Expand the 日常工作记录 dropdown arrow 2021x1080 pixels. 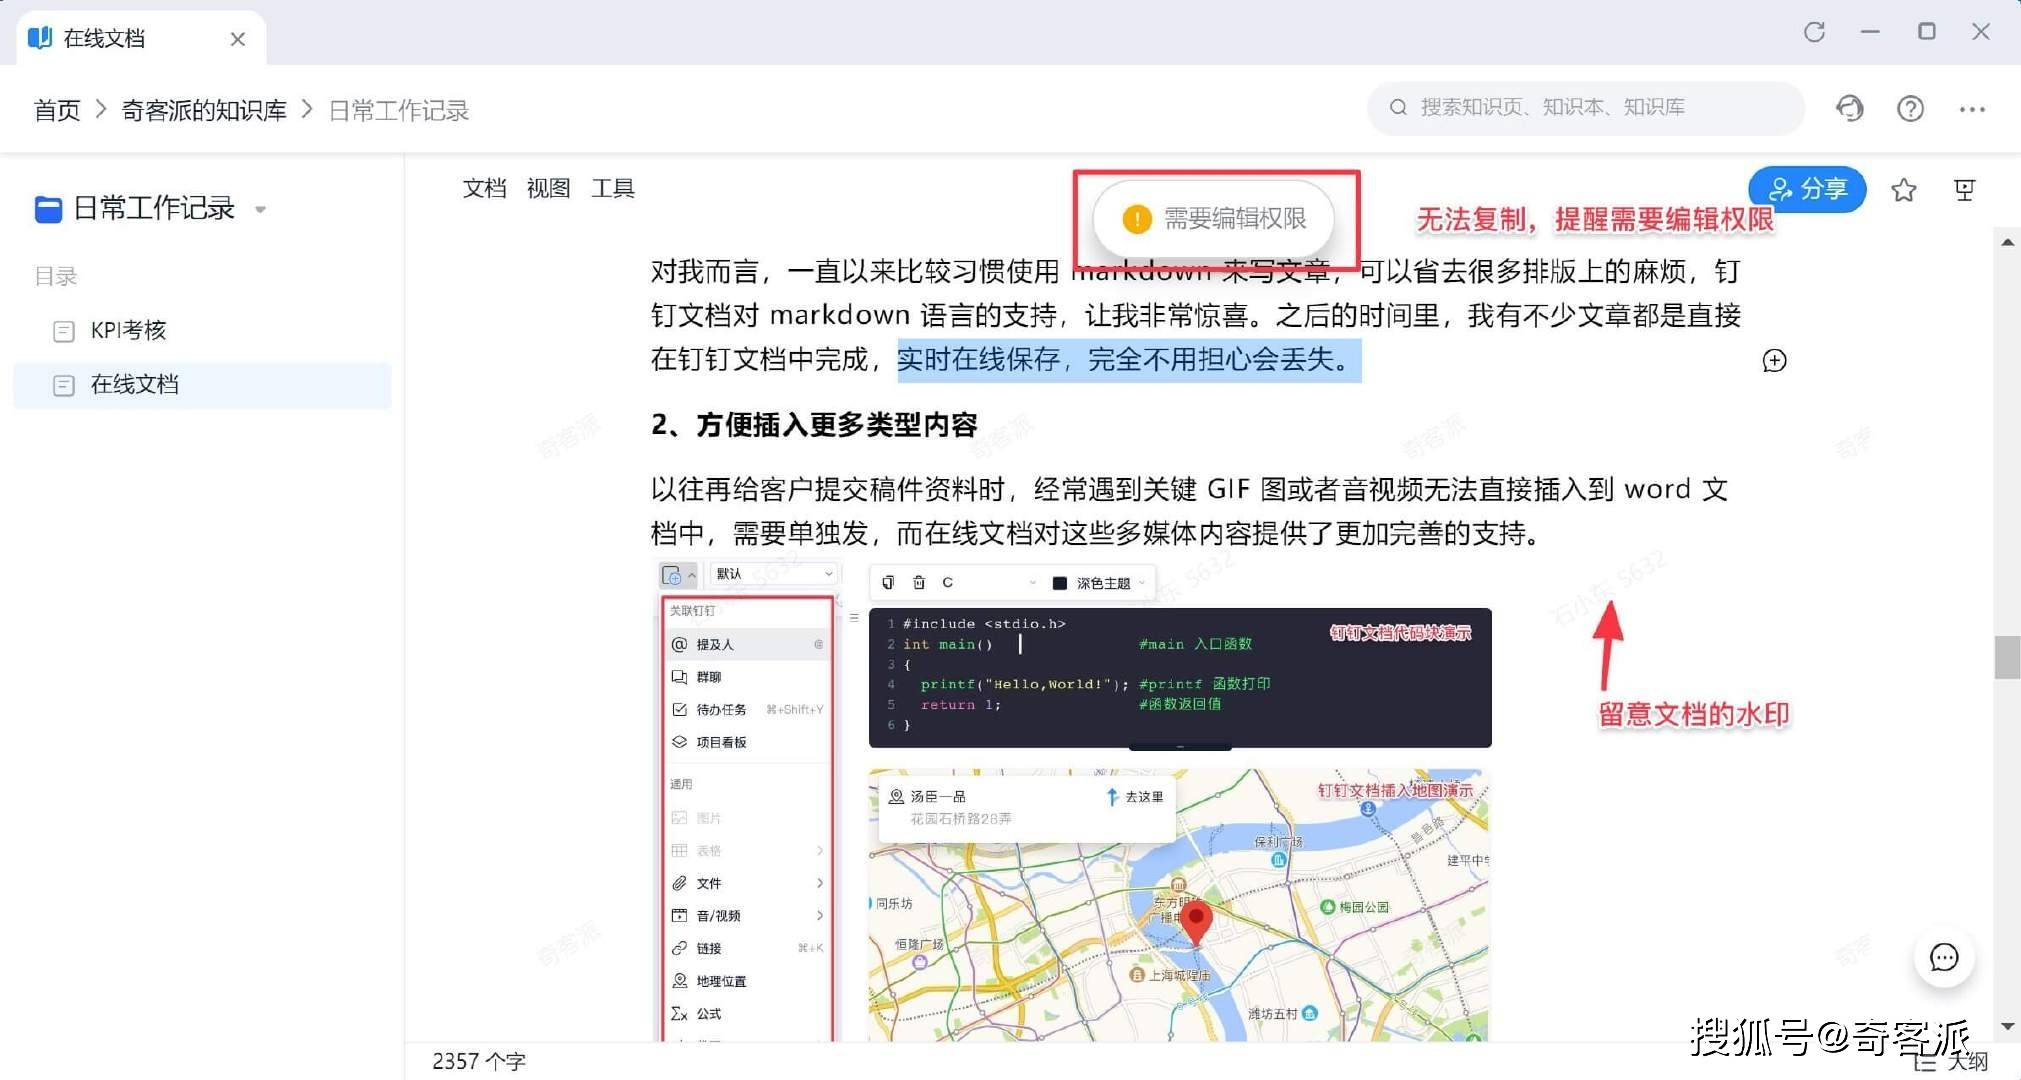pos(261,210)
